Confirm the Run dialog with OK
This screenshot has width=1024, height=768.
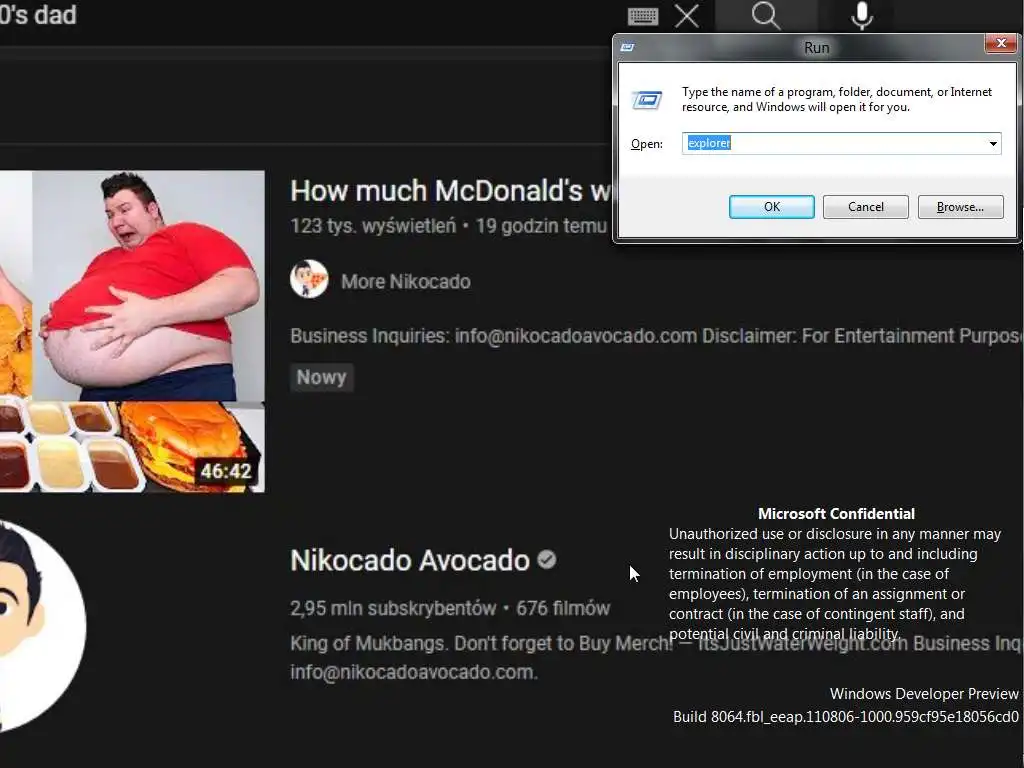[x=771, y=207]
